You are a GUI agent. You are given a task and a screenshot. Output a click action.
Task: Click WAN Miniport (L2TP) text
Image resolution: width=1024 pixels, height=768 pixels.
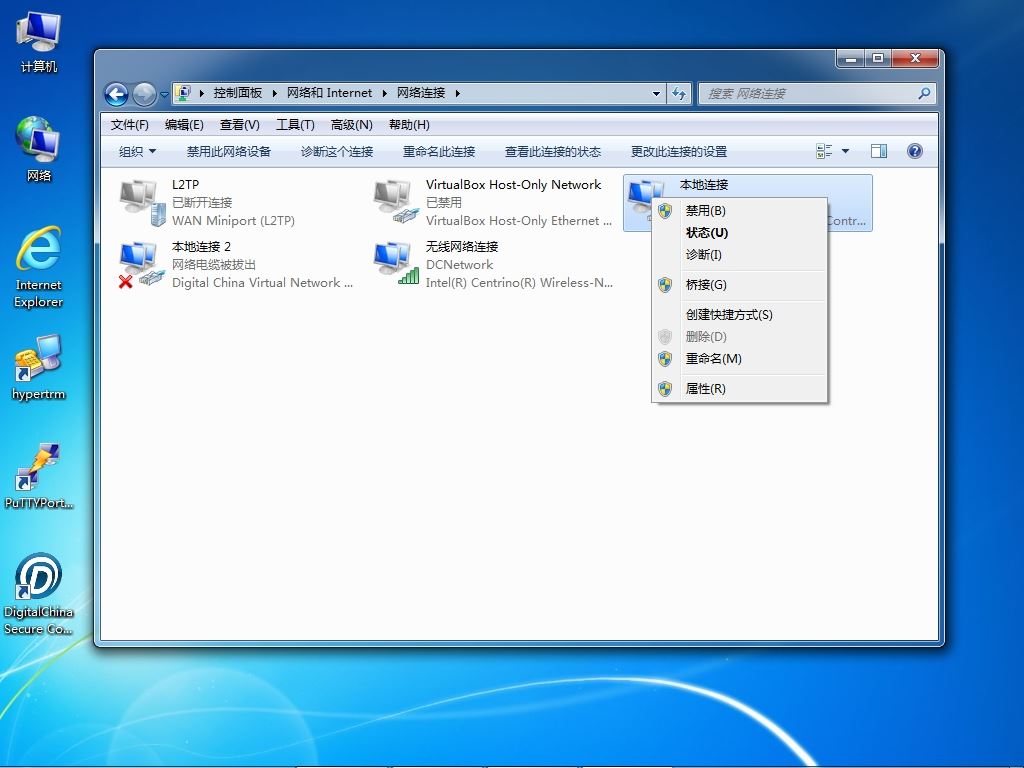tap(233, 221)
